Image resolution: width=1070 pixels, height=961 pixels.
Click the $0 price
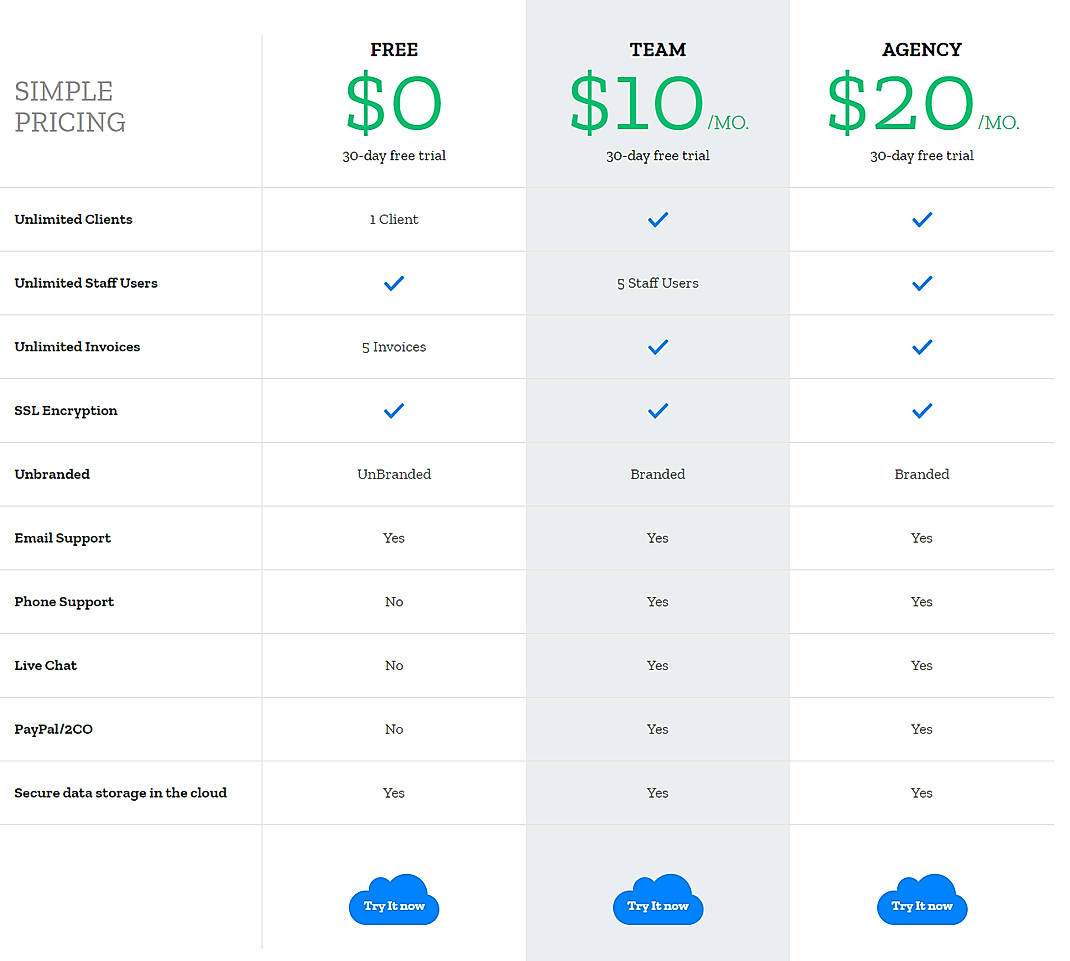point(394,102)
